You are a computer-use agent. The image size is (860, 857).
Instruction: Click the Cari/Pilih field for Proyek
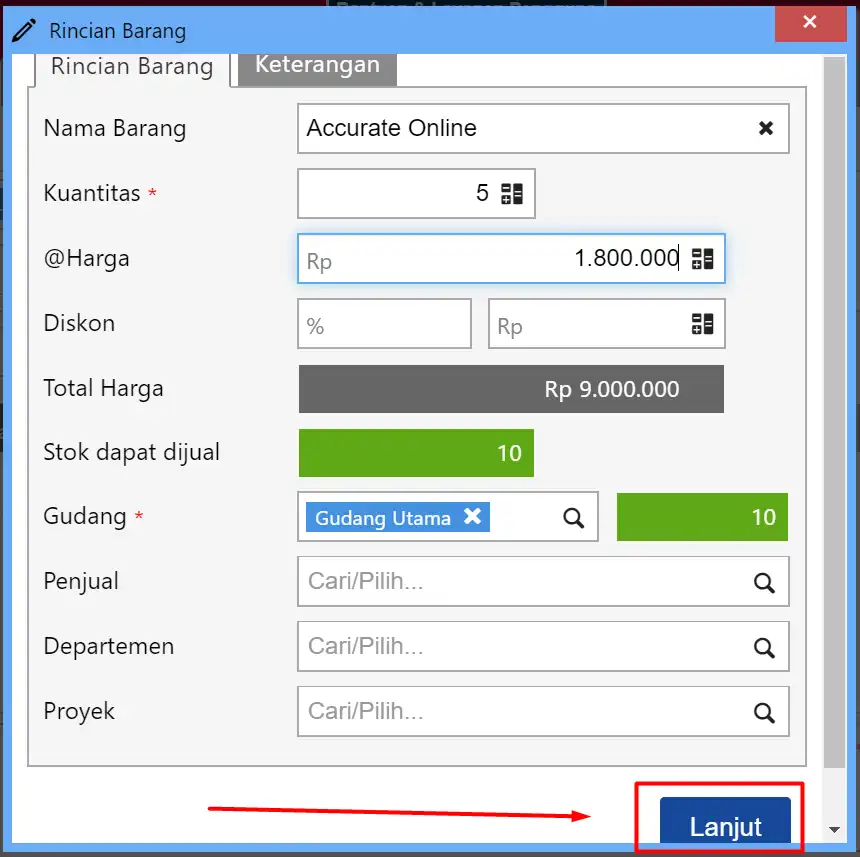pyautogui.click(x=520, y=712)
